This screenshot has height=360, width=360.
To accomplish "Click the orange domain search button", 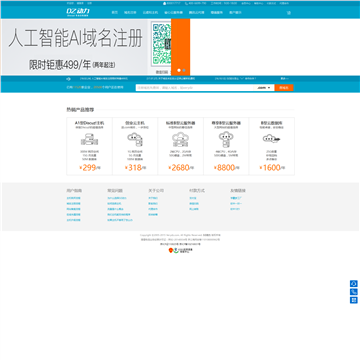I will (284, 88).
